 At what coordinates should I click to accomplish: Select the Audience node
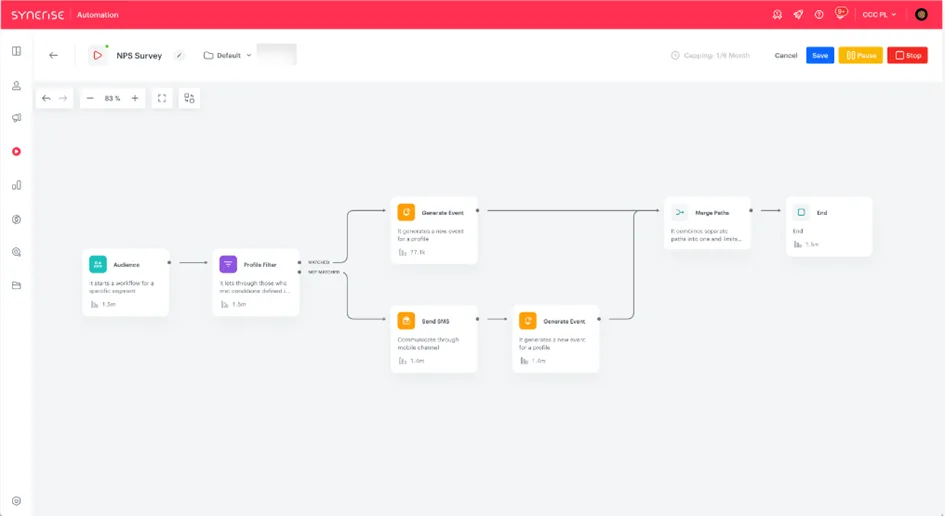coord(125,282)
